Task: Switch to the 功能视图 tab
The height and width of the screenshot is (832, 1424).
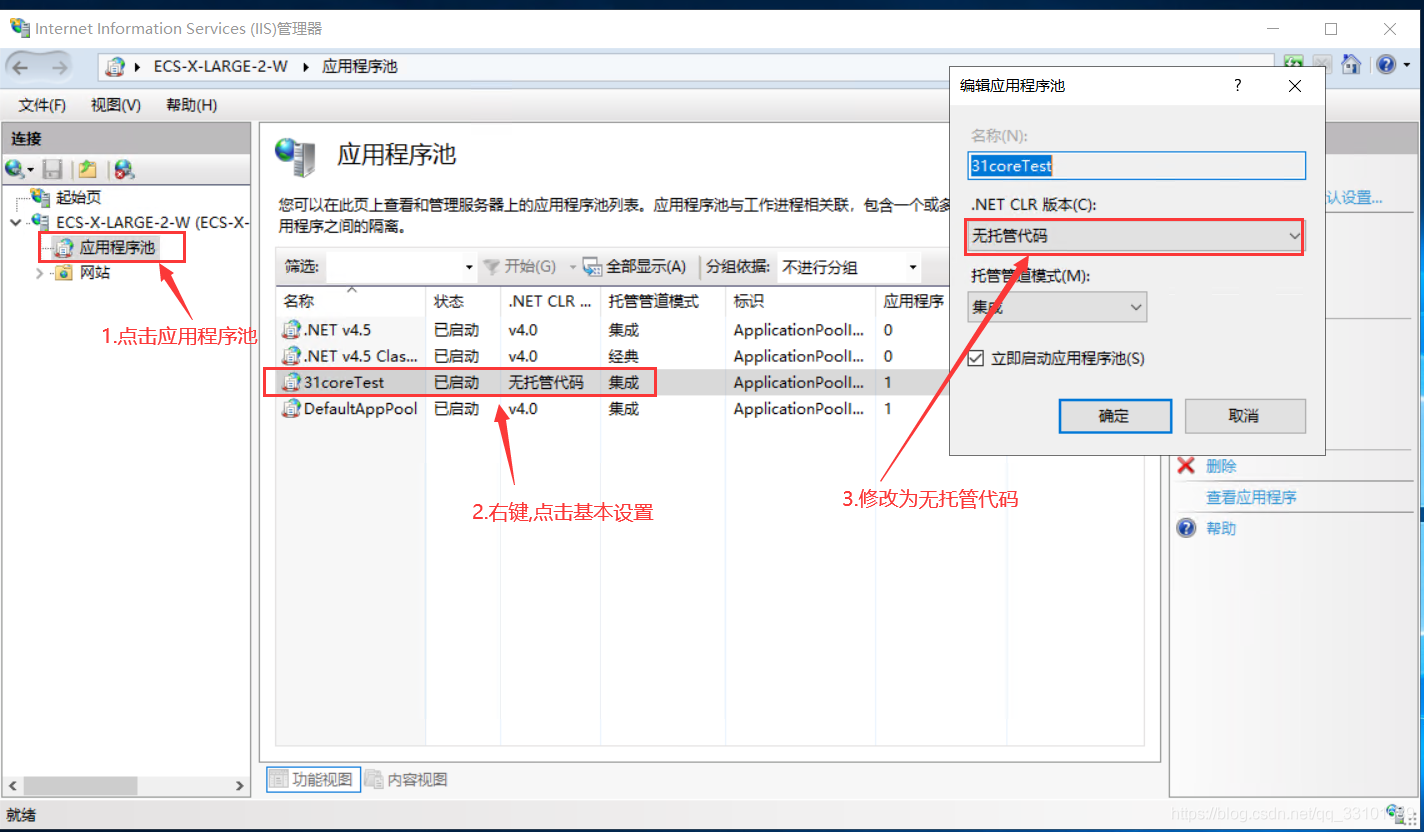Action: tap(312, 779)
